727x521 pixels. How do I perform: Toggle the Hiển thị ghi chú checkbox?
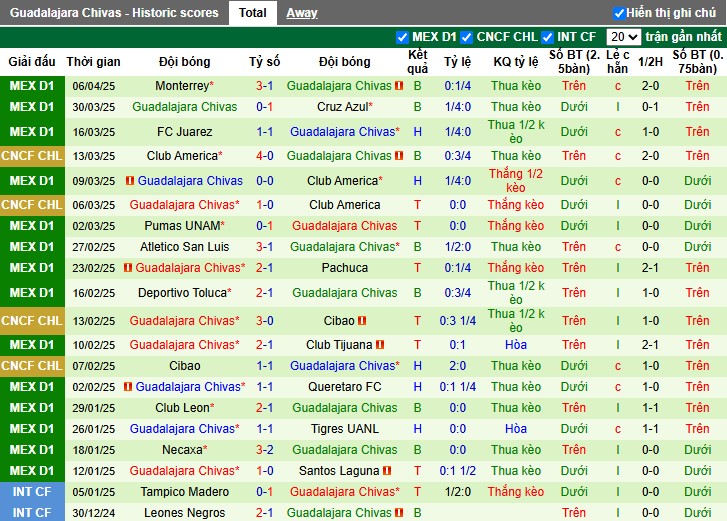[619, 13]
